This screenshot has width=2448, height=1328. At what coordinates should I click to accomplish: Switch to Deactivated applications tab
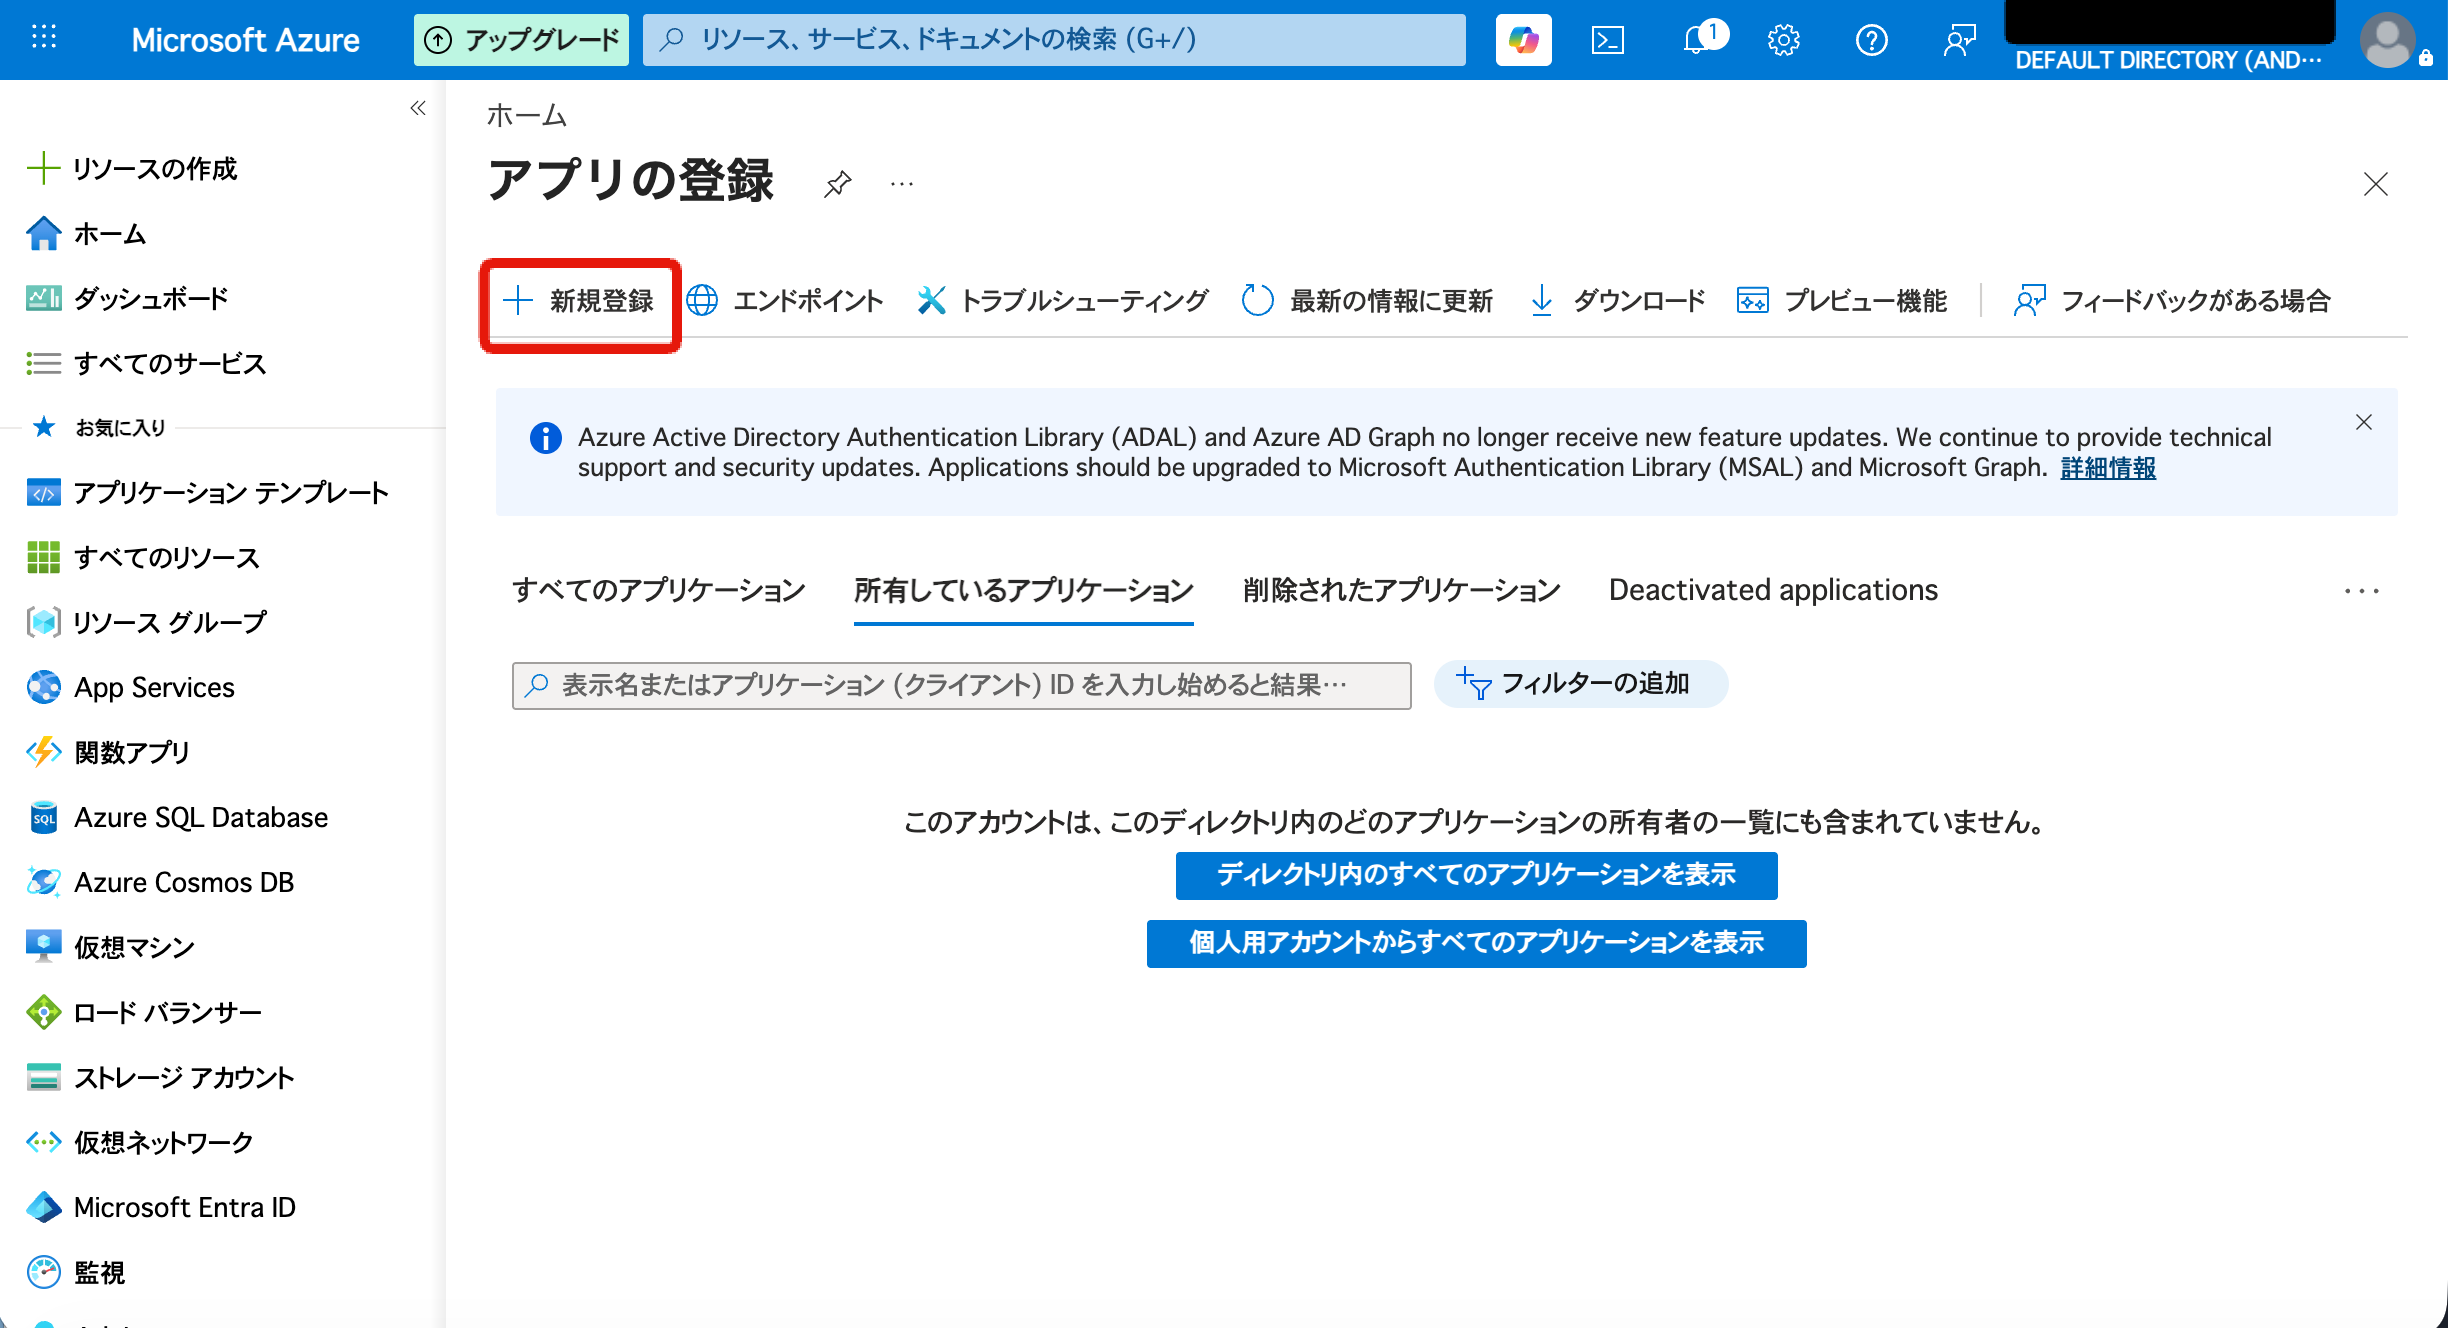pyautogui.click(x=1773, y=590)
